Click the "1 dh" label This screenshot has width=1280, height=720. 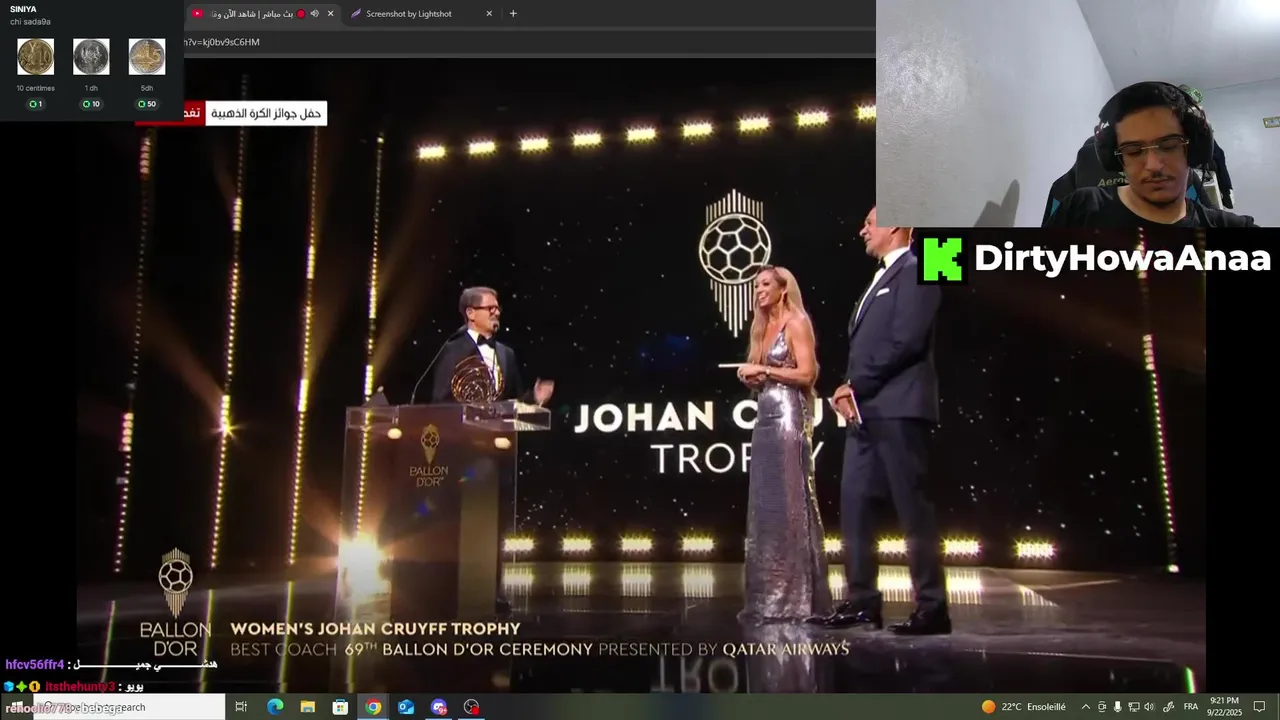click(91, 88)
